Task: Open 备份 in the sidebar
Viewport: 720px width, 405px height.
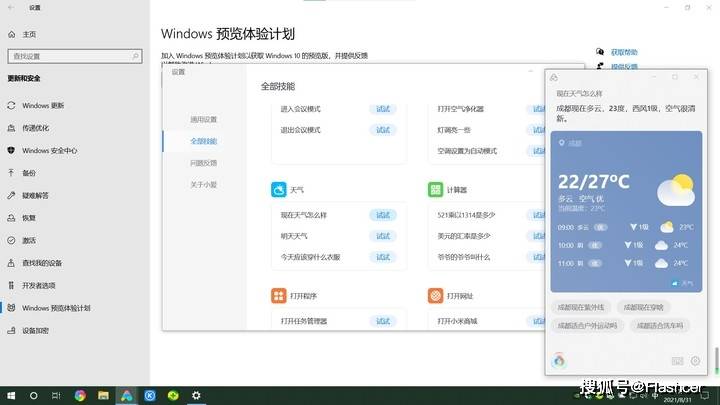Action: pos(22,173)
